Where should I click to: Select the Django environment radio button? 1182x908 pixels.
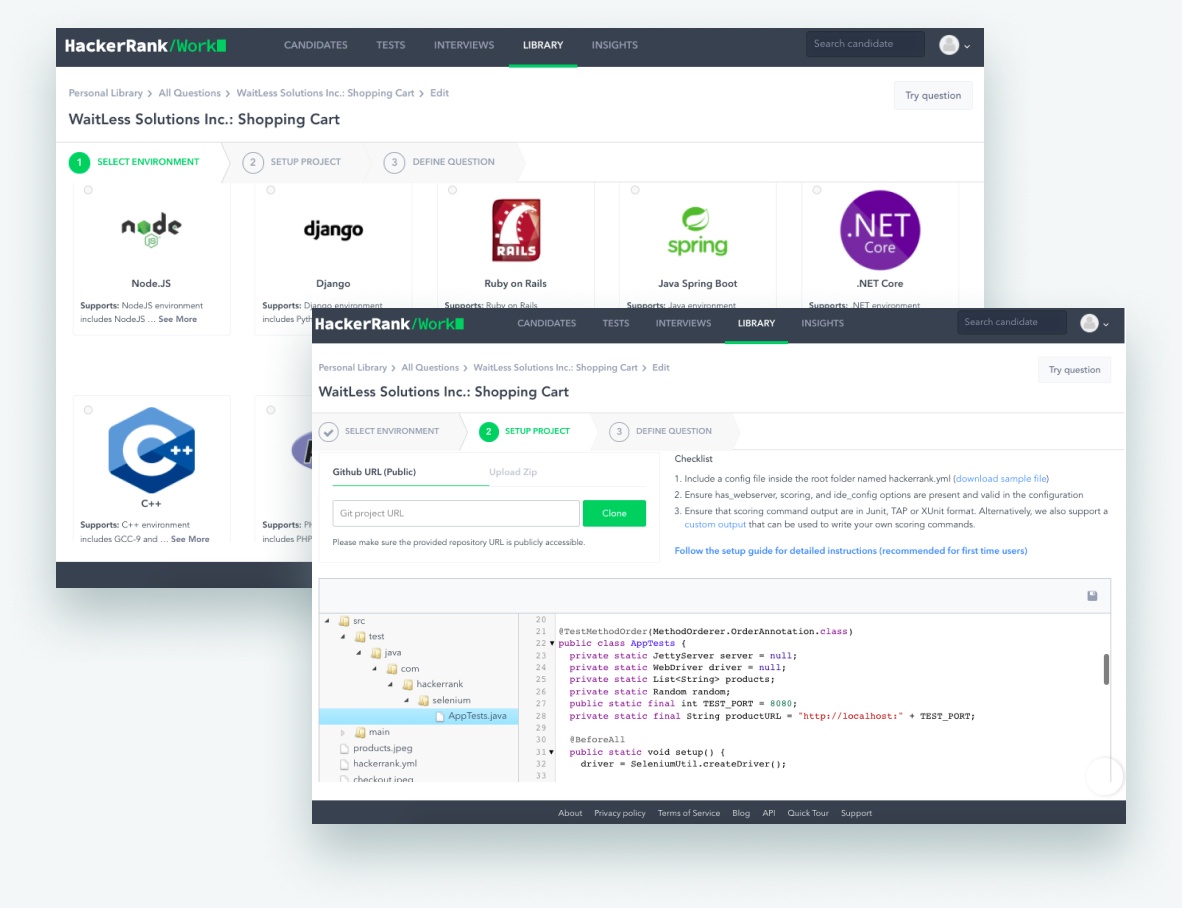point(271,190)
